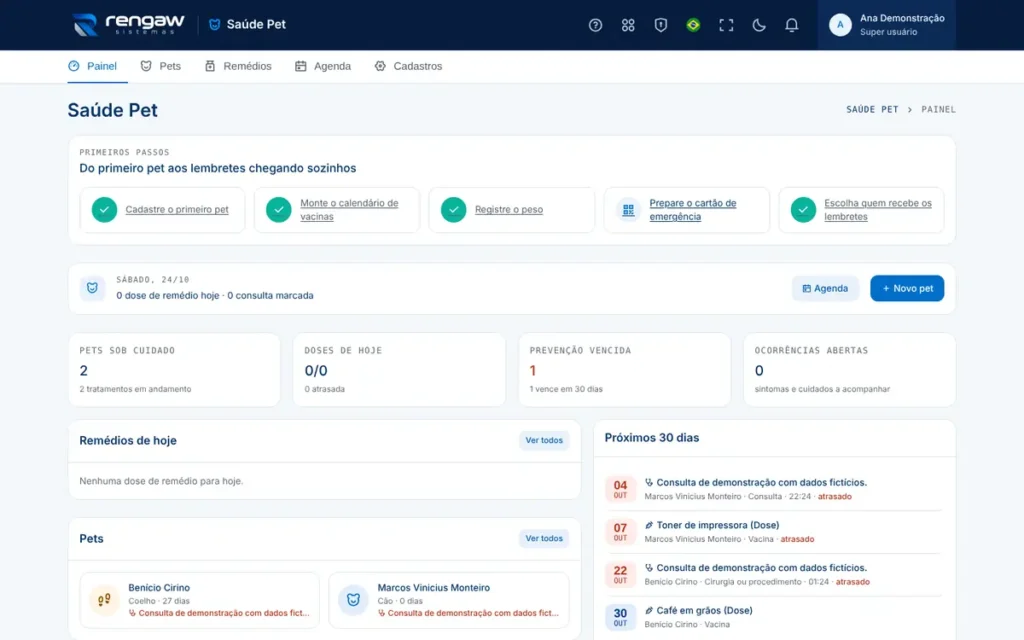Image resolution: width=1024 pixels, height=640 pixels.
Task: Click the dog icon of Marcos Vinicius Monteiro
Action: (353, 600)
